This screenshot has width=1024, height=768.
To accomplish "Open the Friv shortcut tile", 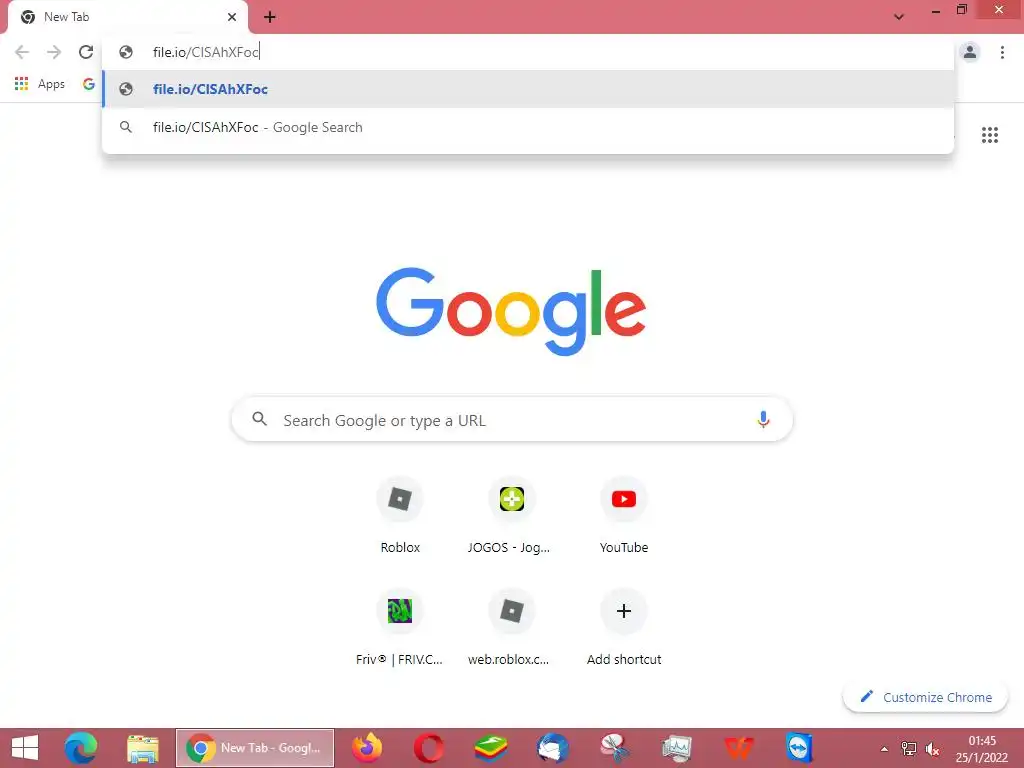I will (x=400, y=628).
